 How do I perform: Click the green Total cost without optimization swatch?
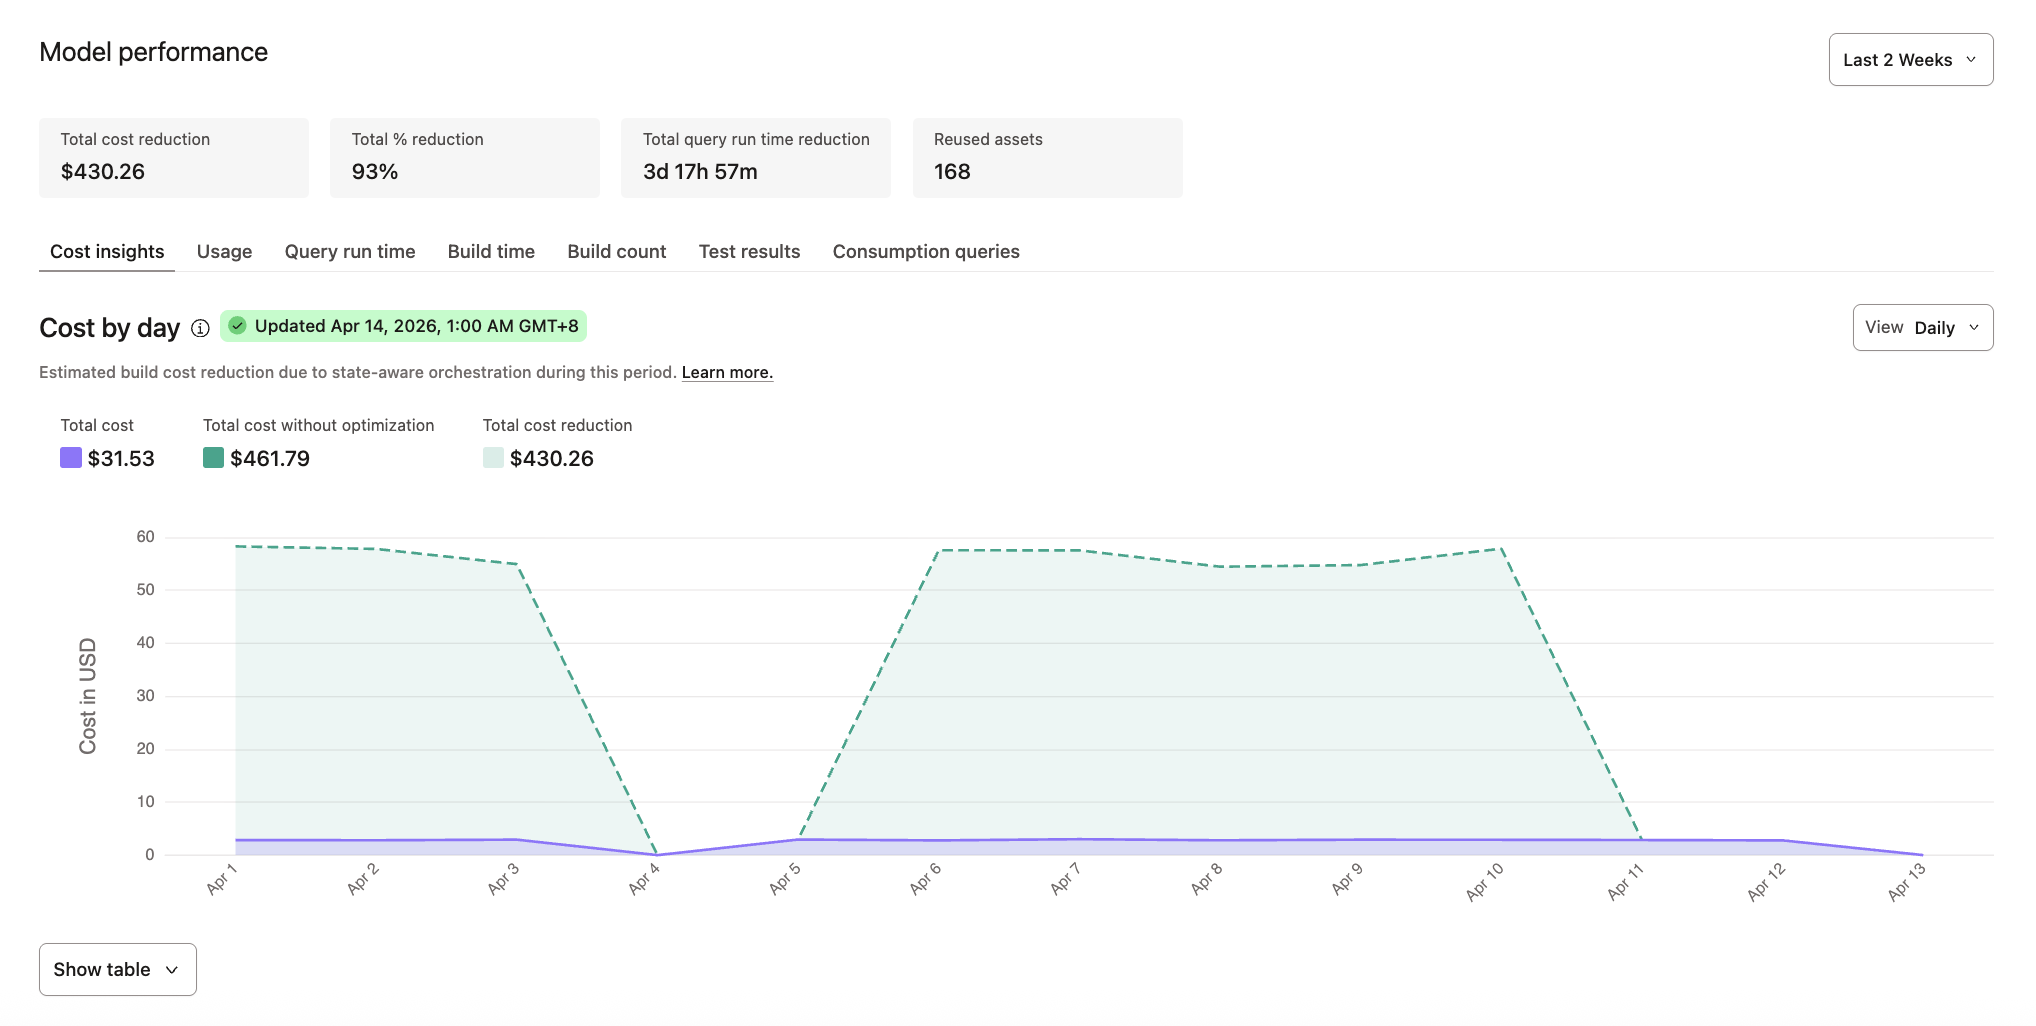(212, 458)
